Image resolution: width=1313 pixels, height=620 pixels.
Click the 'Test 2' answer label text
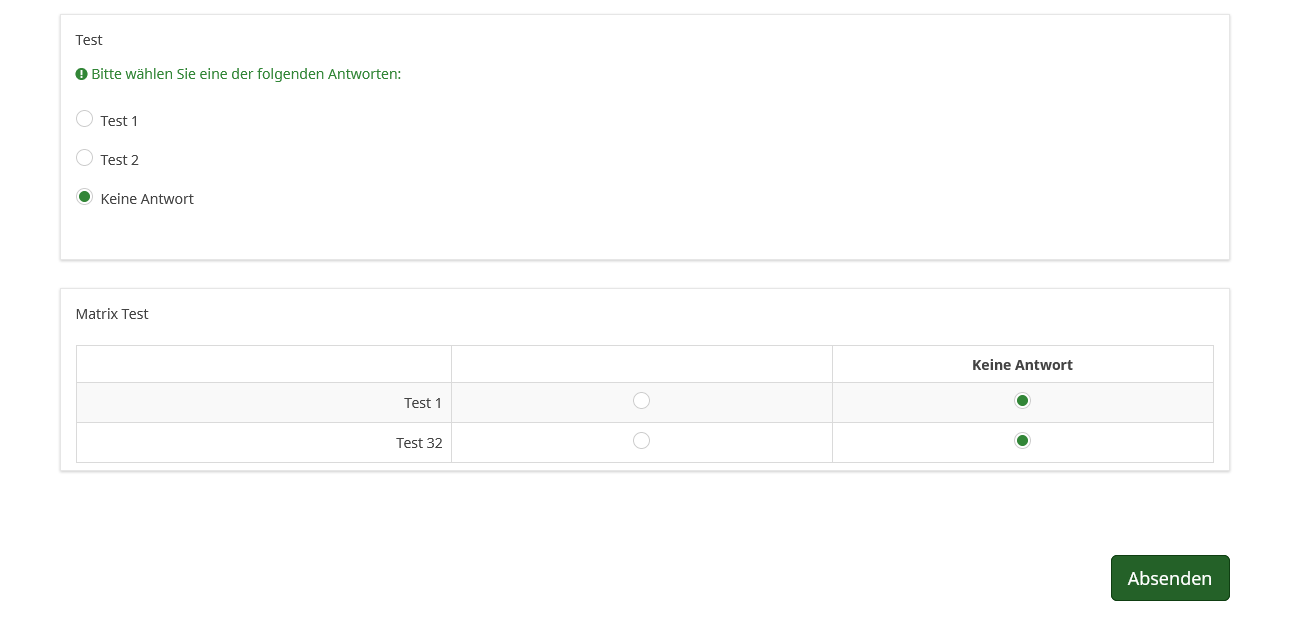(x=120, y=160)
